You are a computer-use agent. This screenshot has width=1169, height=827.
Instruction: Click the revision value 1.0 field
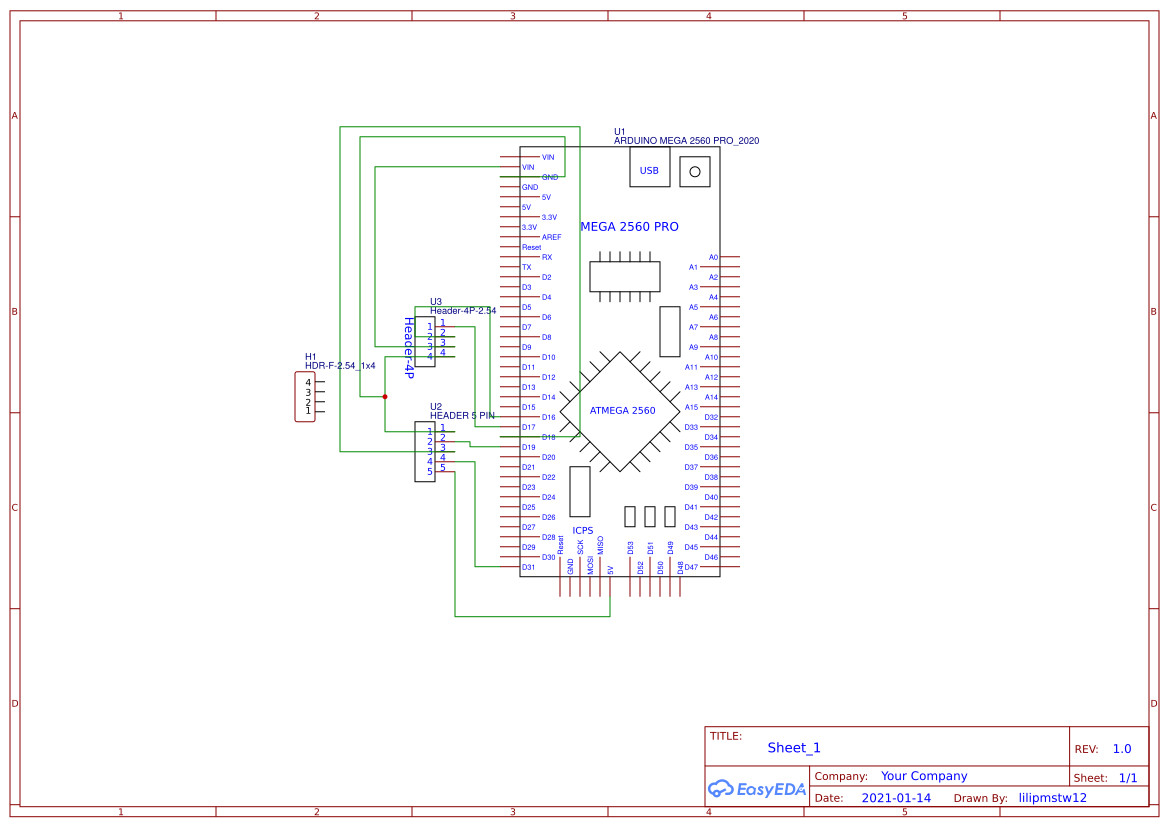[1121, 748]
